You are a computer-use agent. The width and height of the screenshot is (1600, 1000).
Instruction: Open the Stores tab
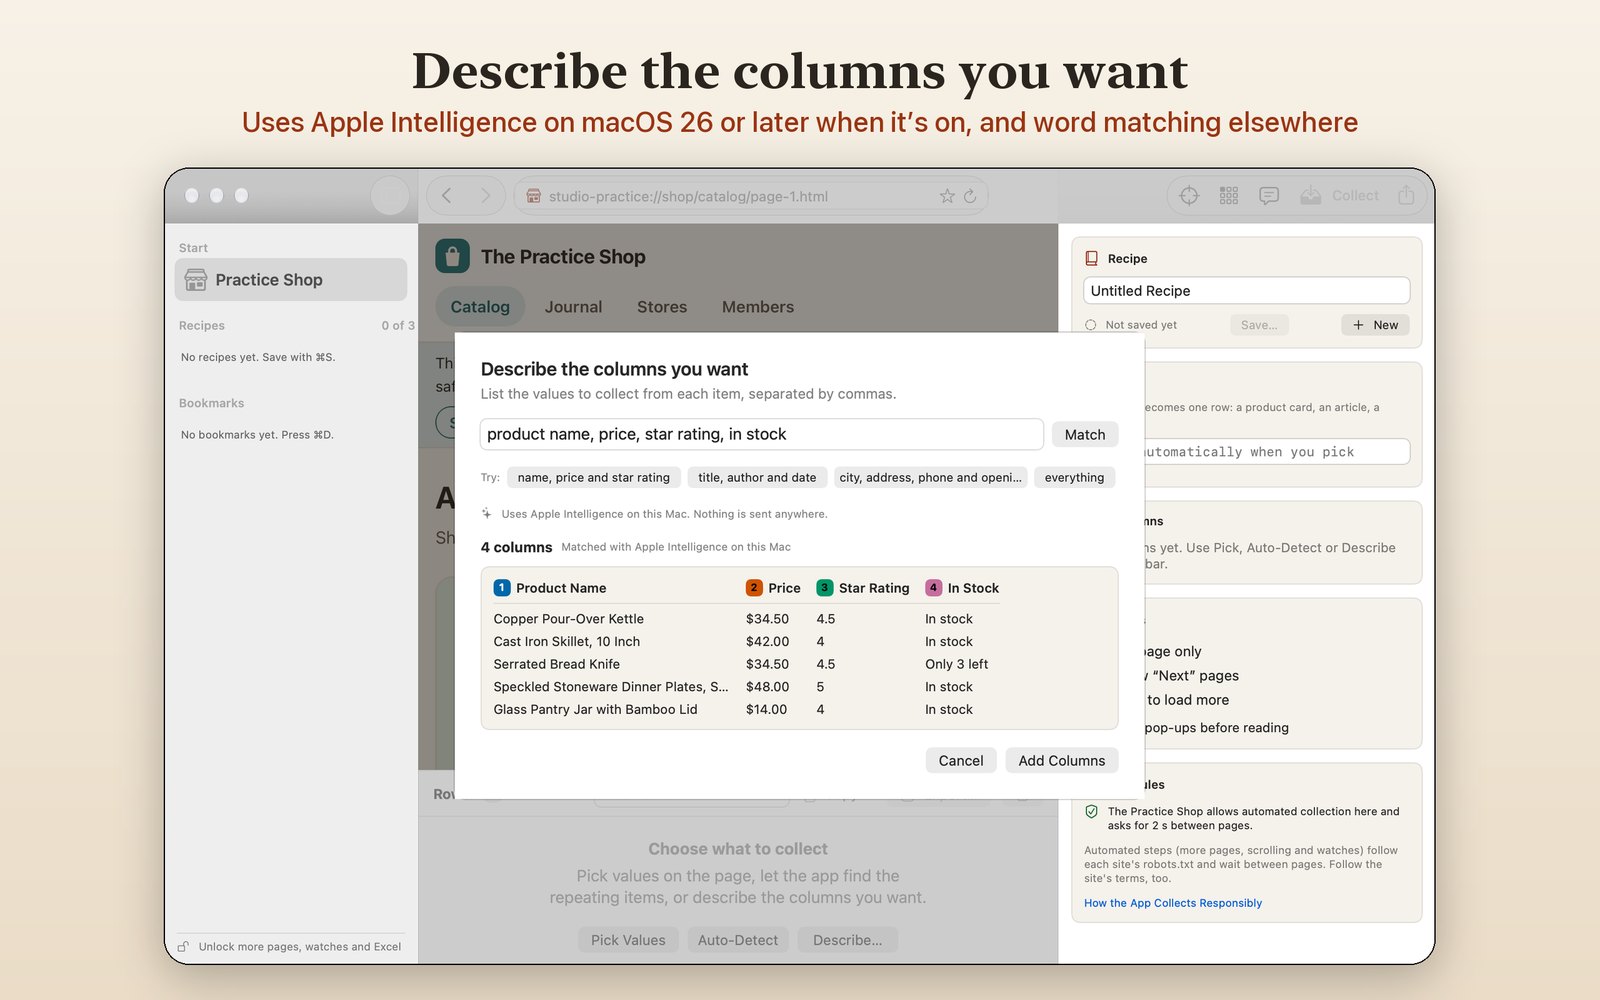(662, 307)
